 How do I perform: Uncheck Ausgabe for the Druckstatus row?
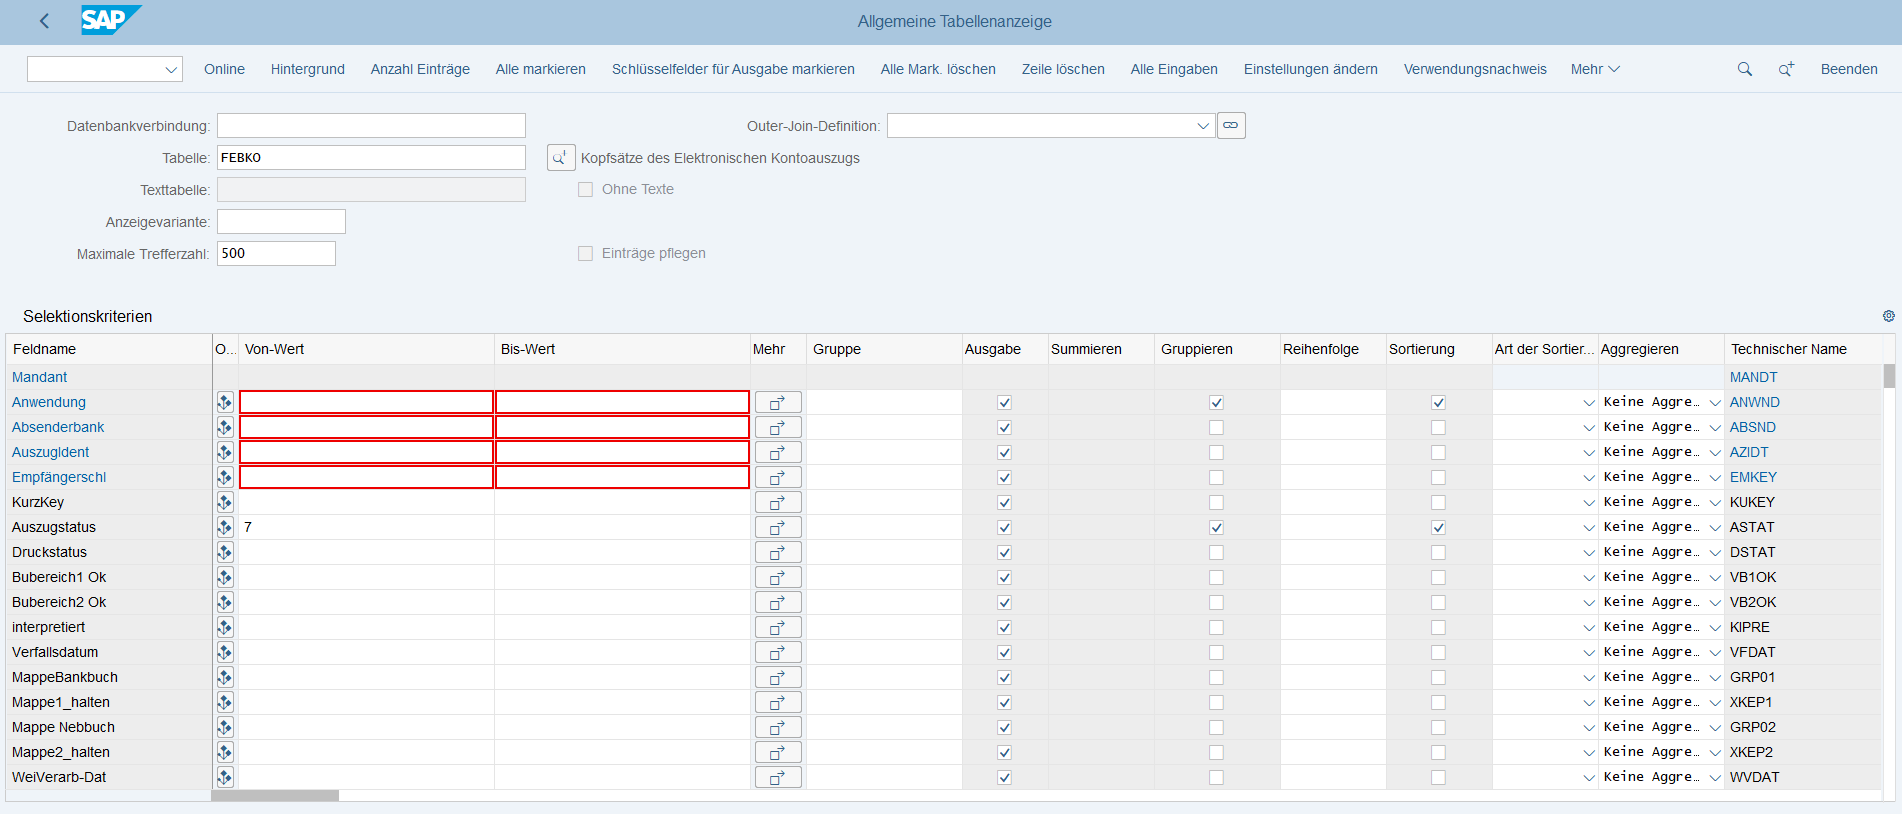(1004, 552)
